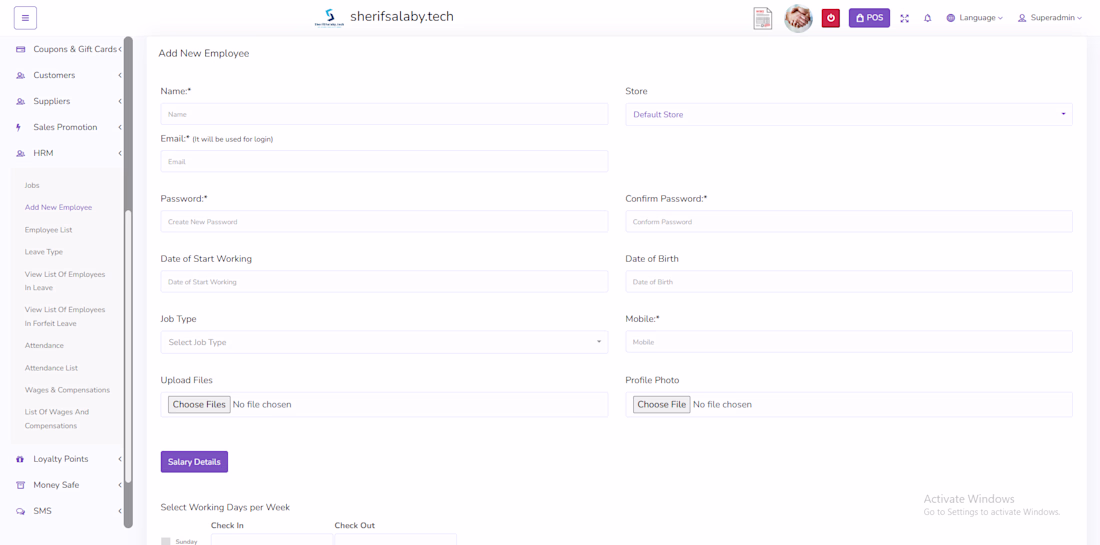Open Jobs under HRM
1100x545 pixels.
coord(32,185)
